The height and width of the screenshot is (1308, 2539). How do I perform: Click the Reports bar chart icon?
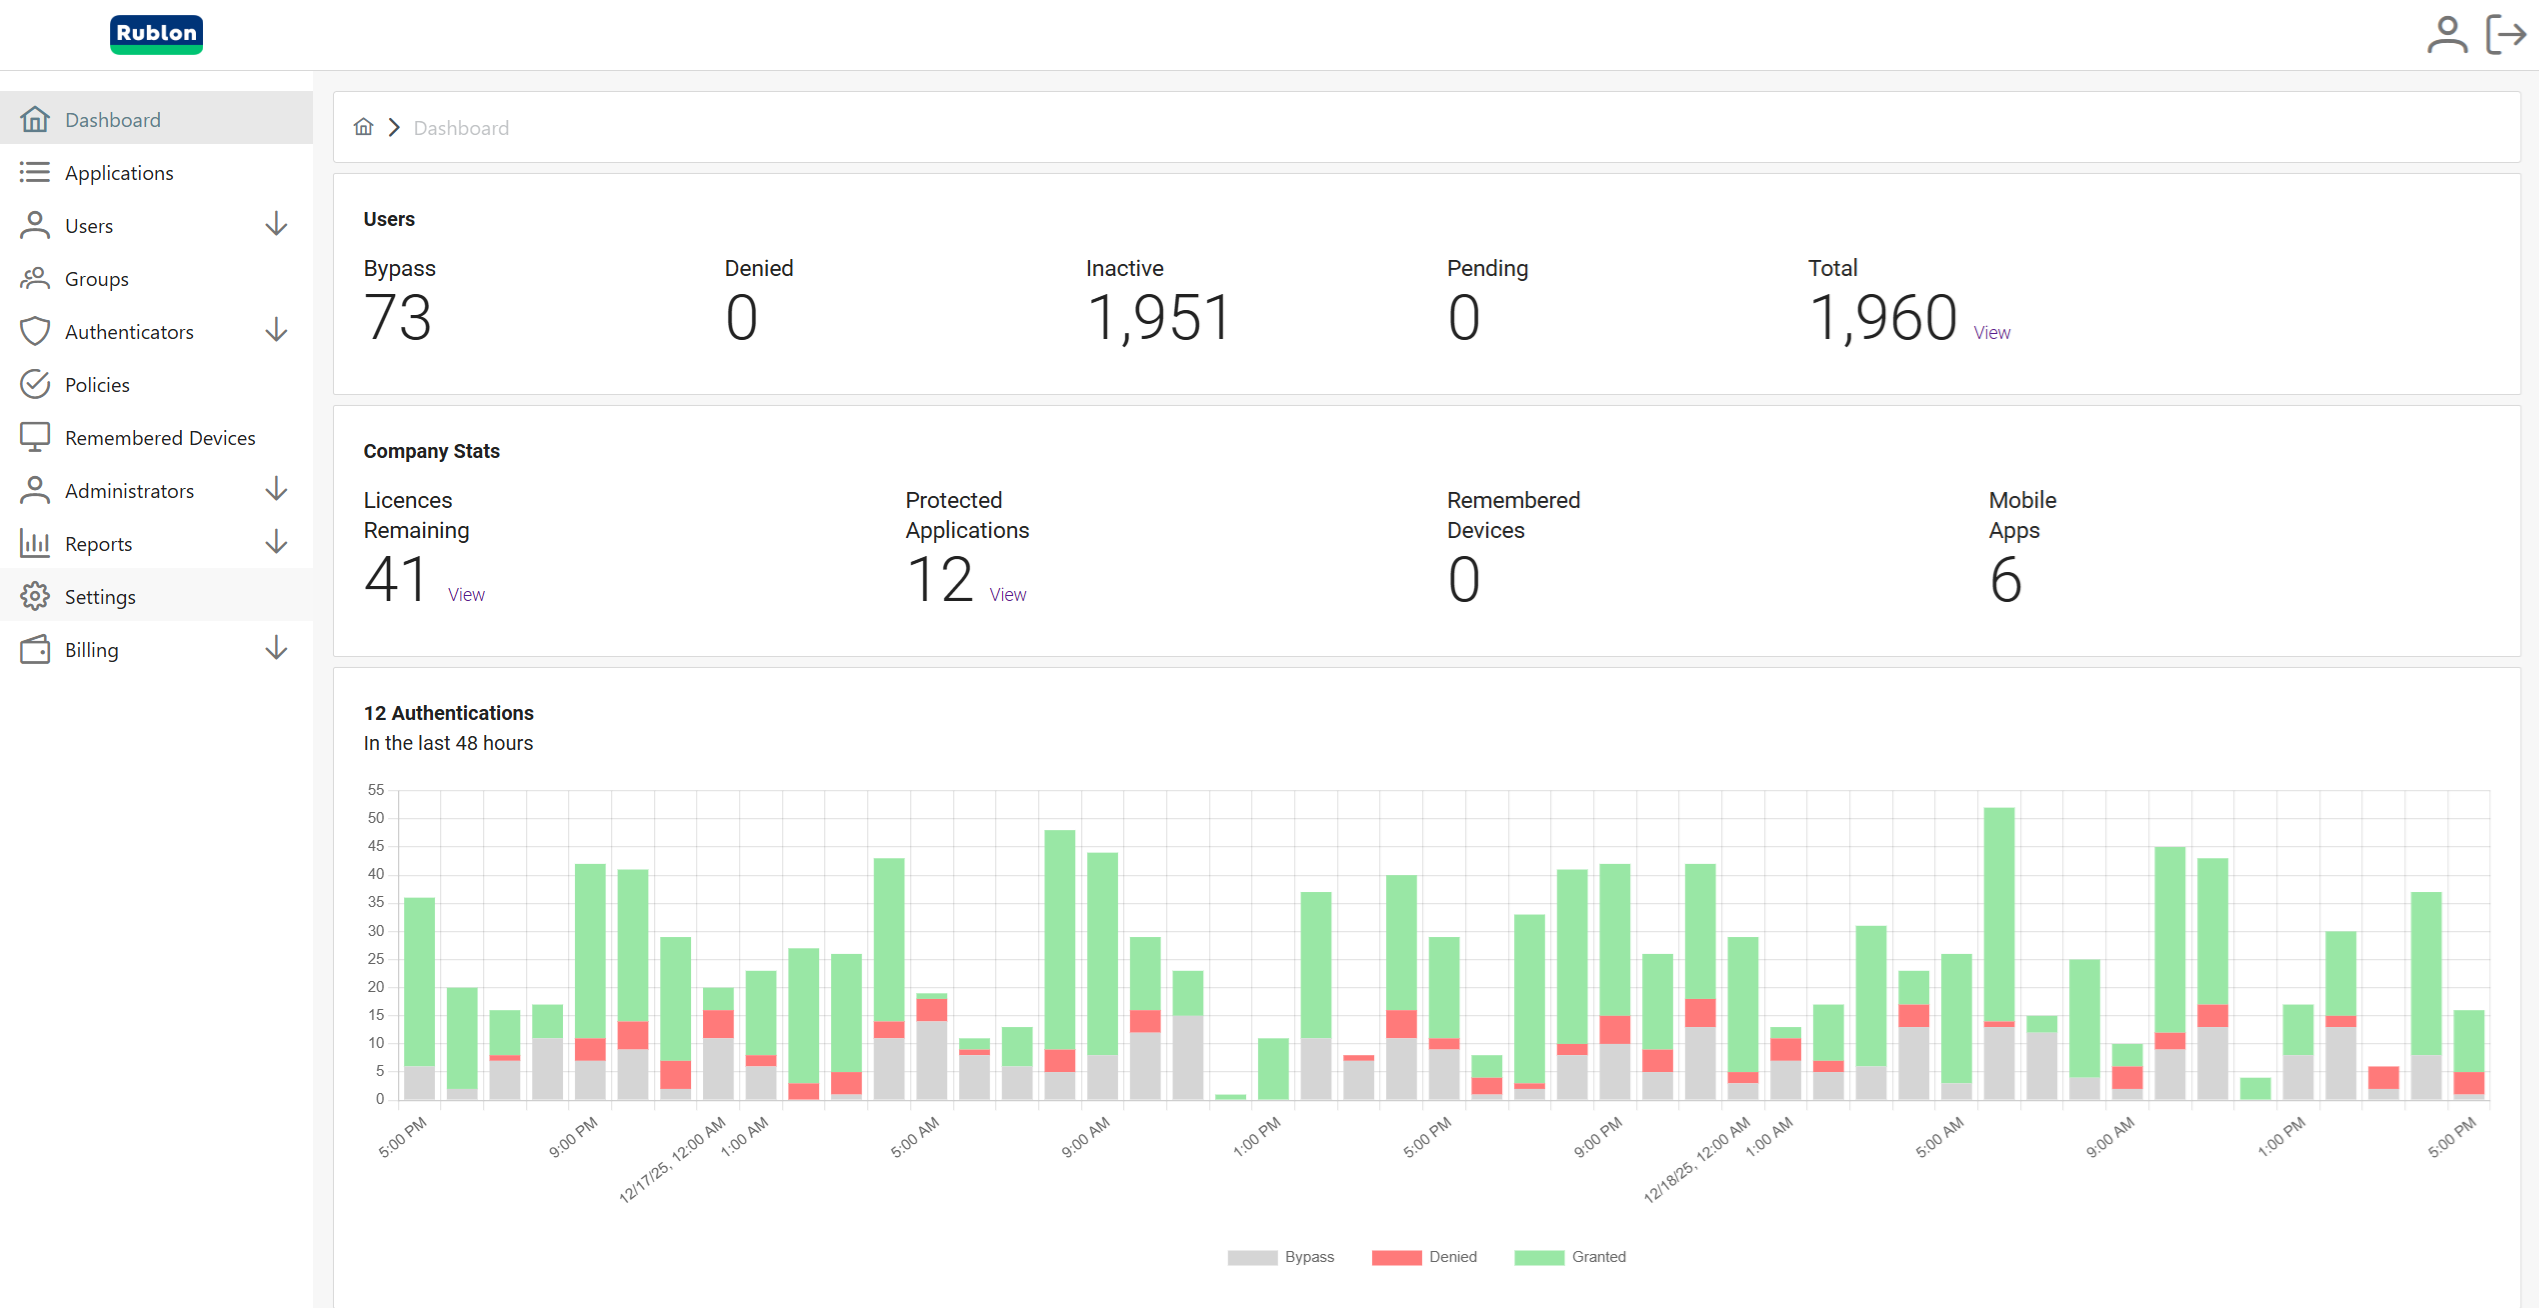point(35,543)
